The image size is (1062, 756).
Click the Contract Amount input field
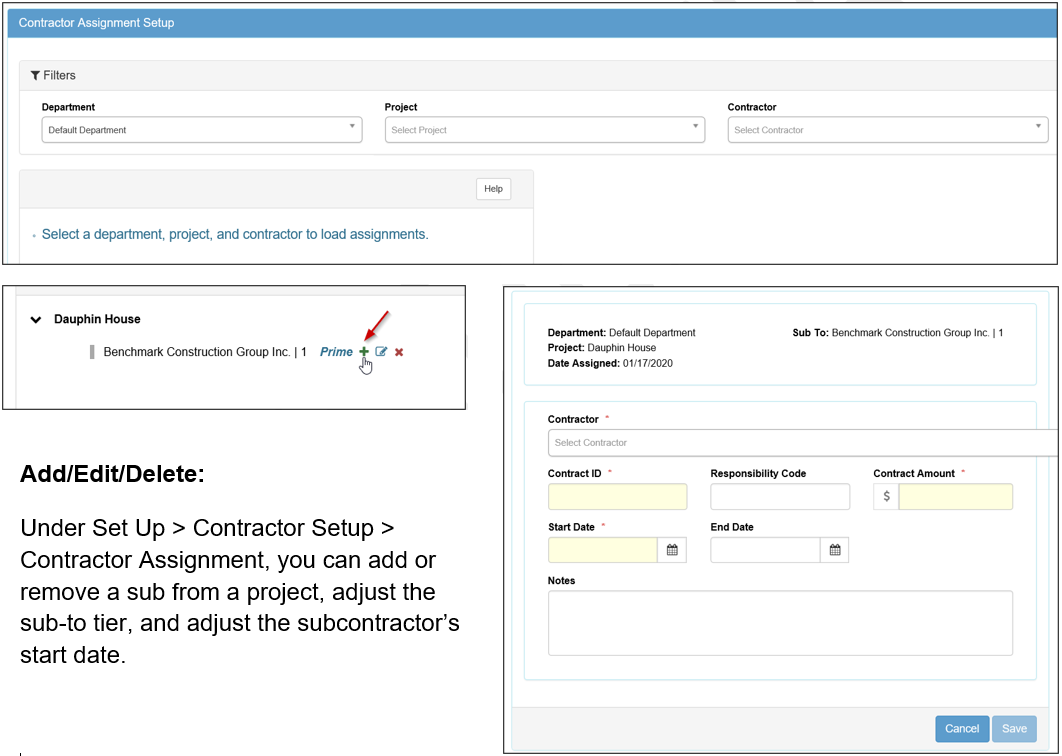(956, 497)
